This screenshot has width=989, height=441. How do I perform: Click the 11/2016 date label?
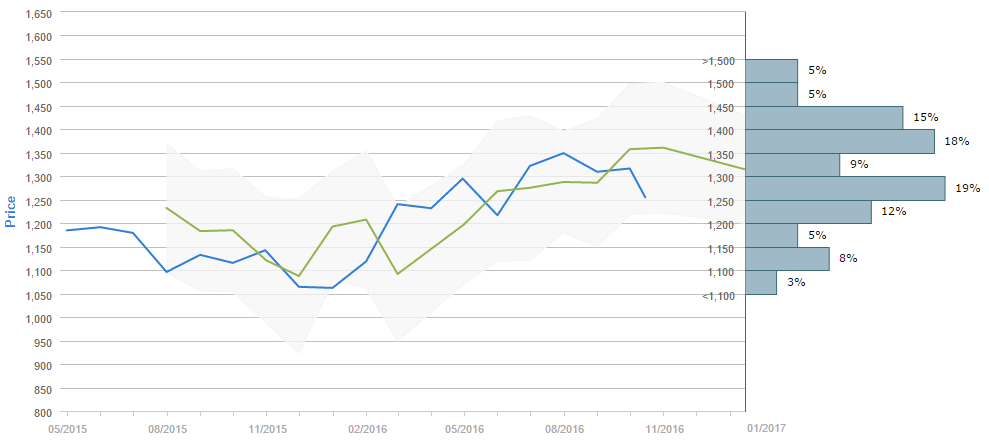pyautogui.click(x=664, y=428)
